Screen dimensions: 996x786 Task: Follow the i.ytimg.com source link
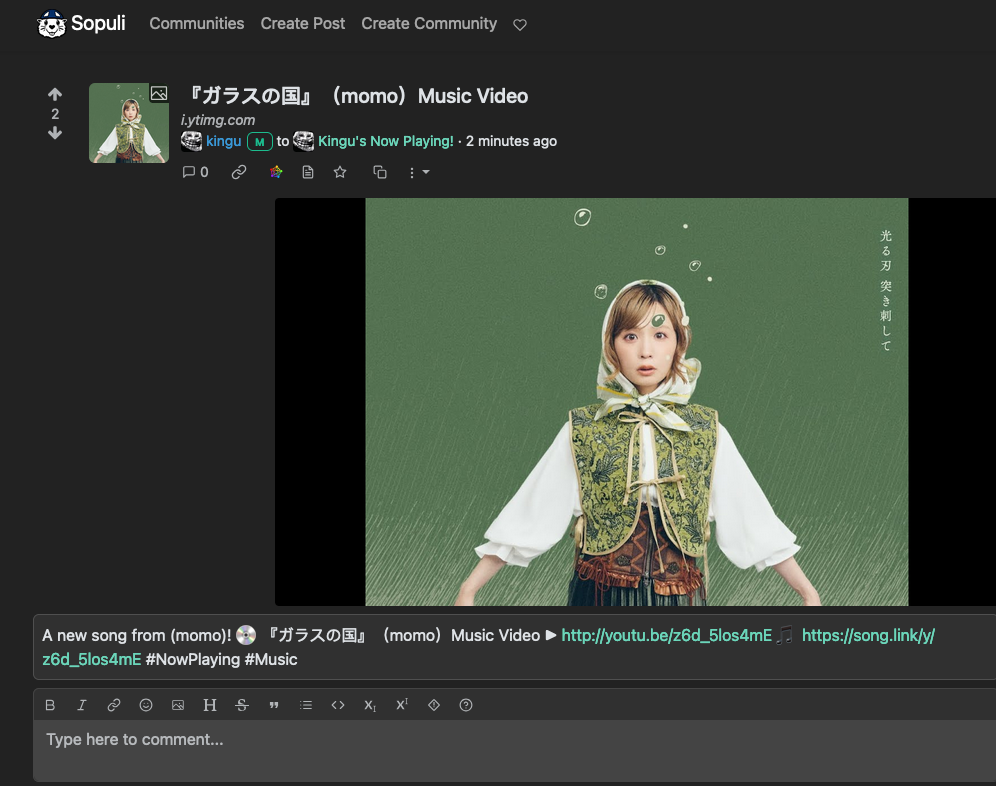coord(218,120)
